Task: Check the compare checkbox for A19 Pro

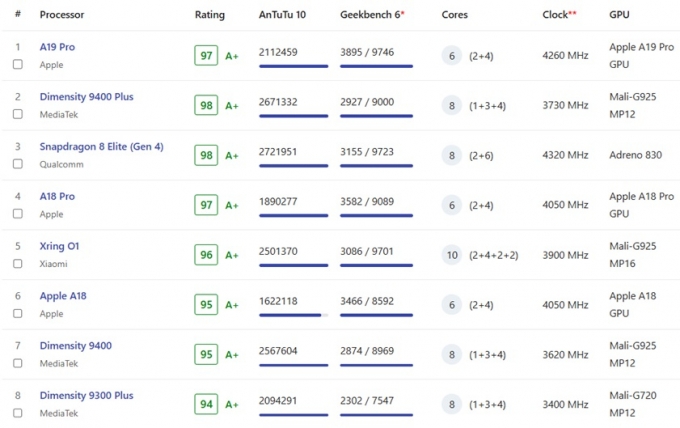Action: point(18,64)
